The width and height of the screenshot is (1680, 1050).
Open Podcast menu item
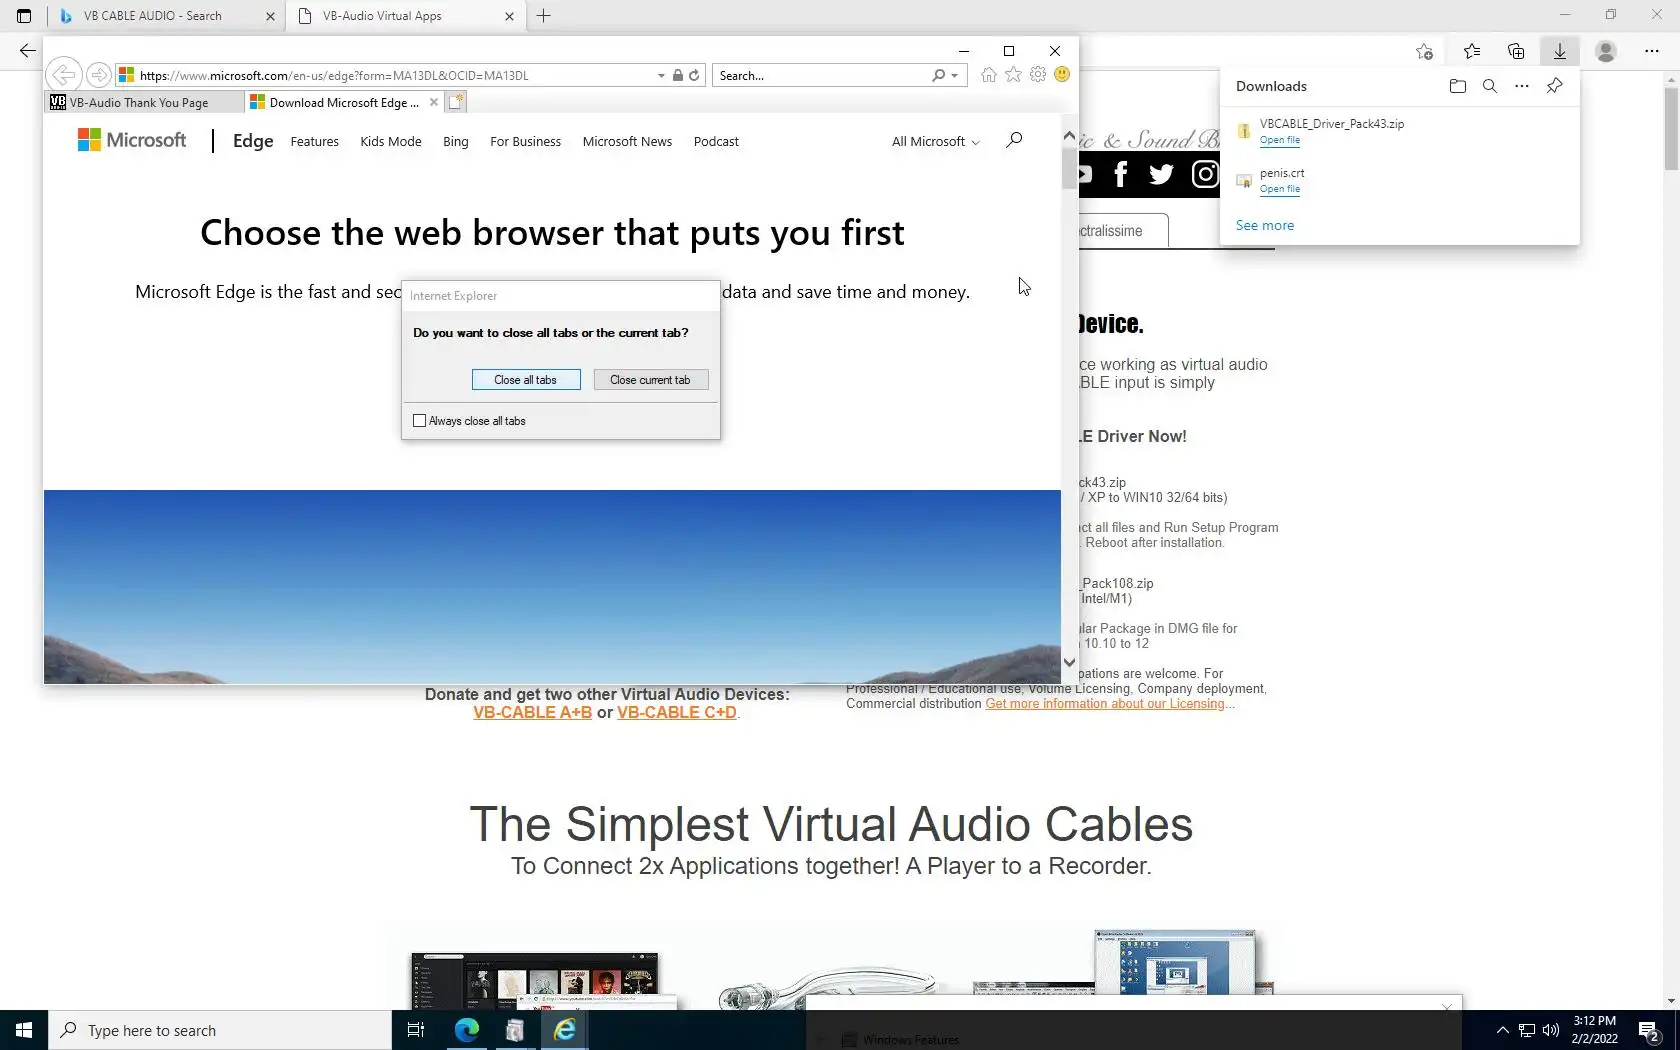716,142
